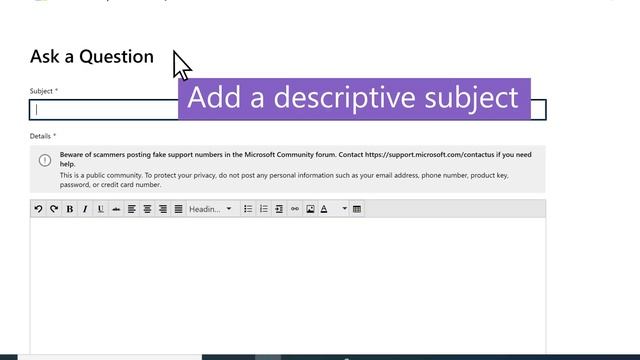Click inside the Details text editor area

[288, 285]
